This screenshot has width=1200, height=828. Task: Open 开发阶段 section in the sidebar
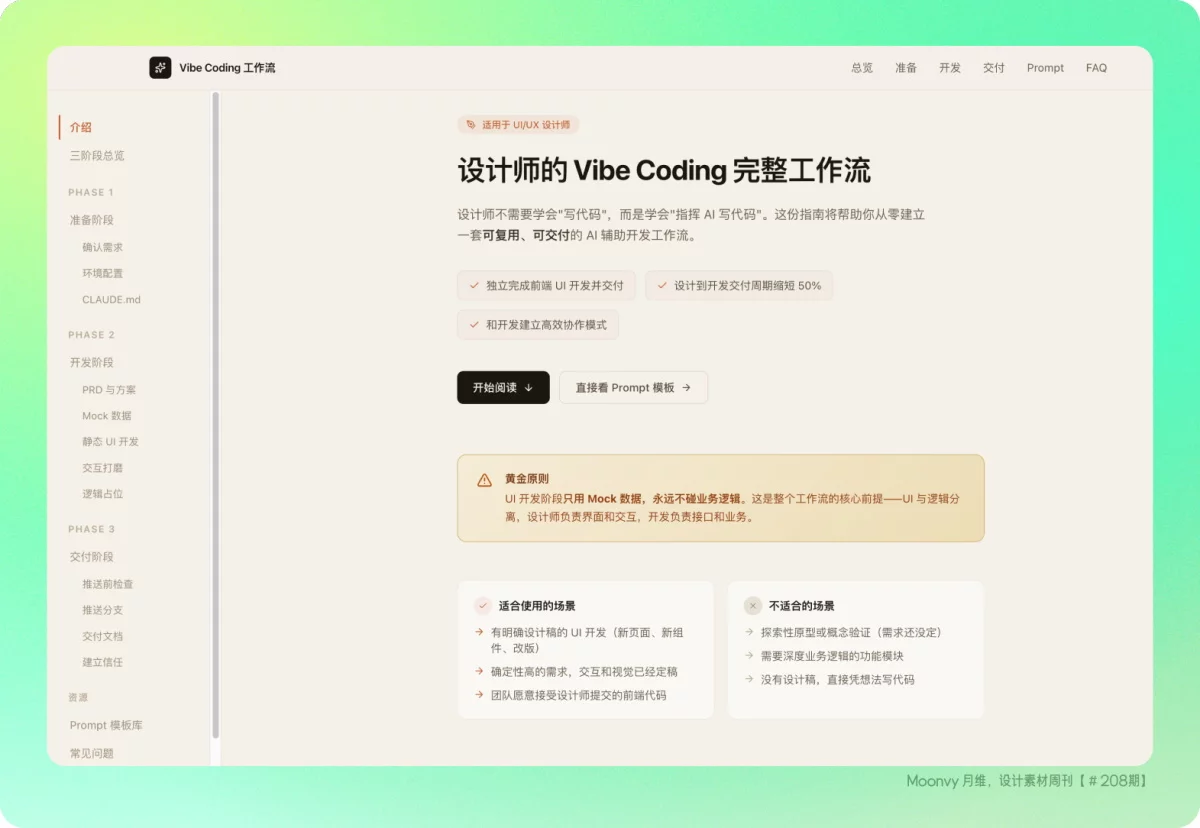point(92,362)
